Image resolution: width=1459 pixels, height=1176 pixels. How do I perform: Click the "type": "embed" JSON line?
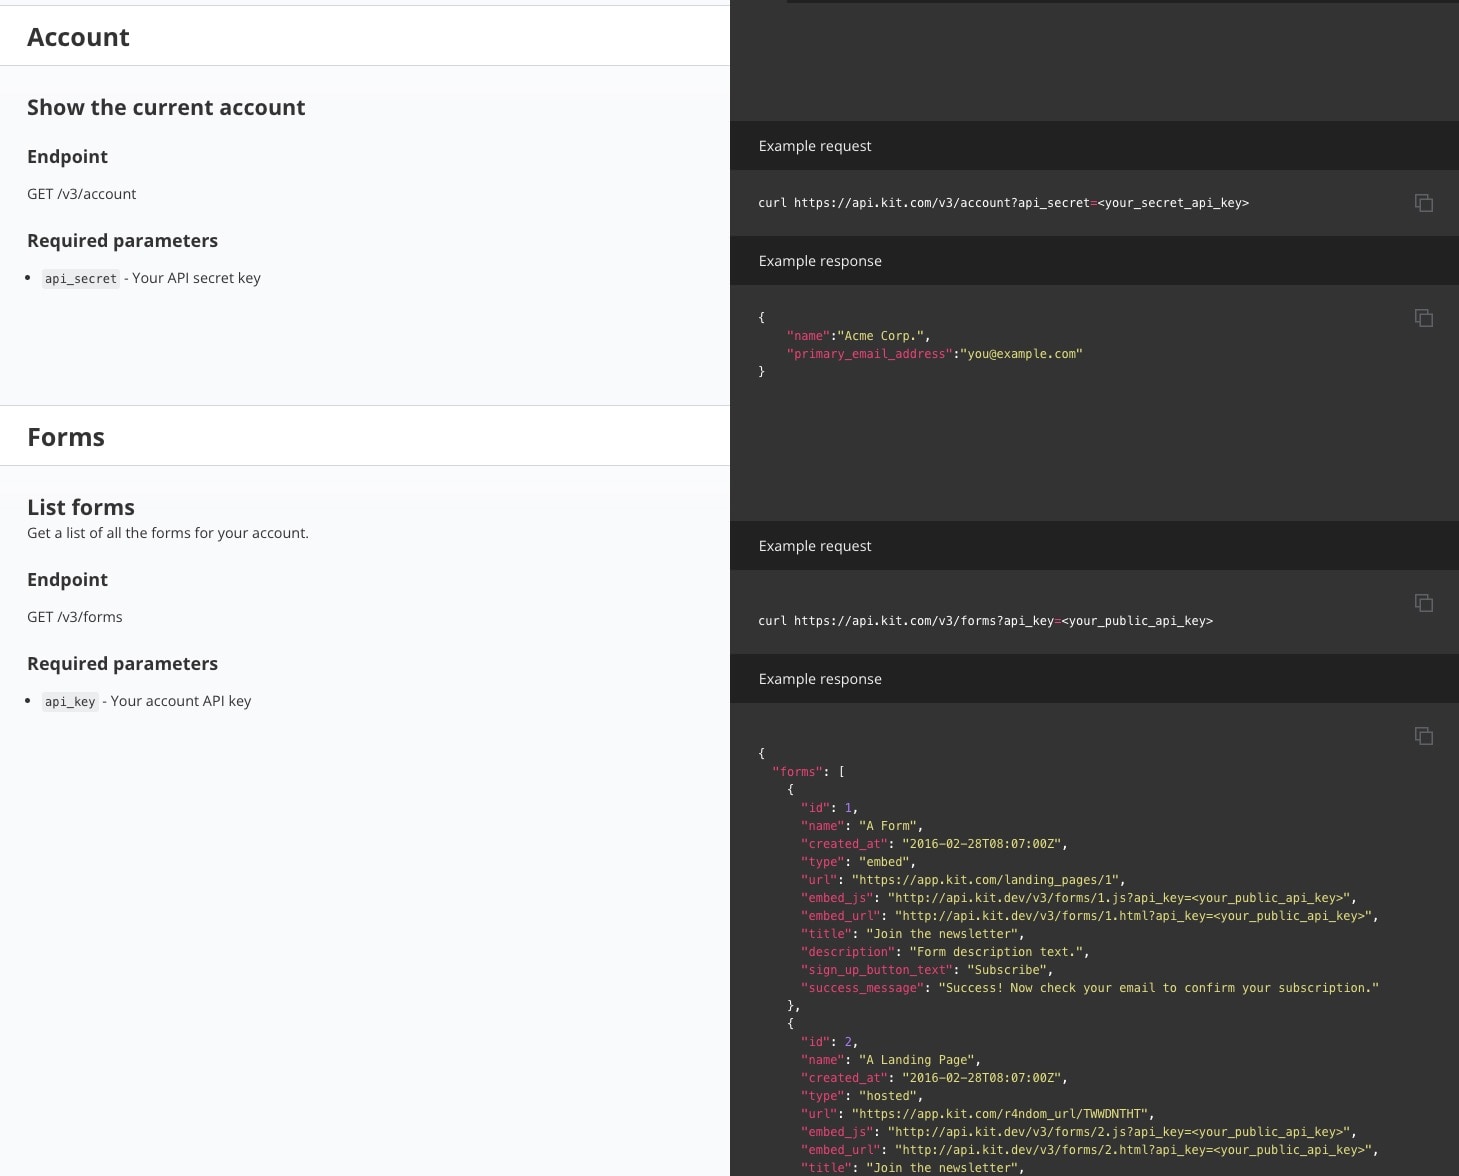(x=858, y=862)
